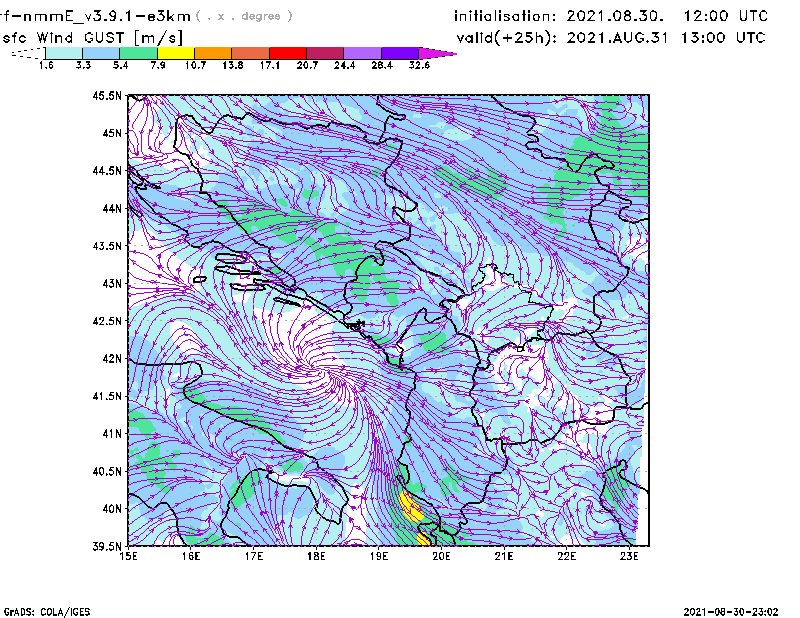Click the "42.5N" latitude label
The image size is (800, 618).
click(x=107, y=321)
